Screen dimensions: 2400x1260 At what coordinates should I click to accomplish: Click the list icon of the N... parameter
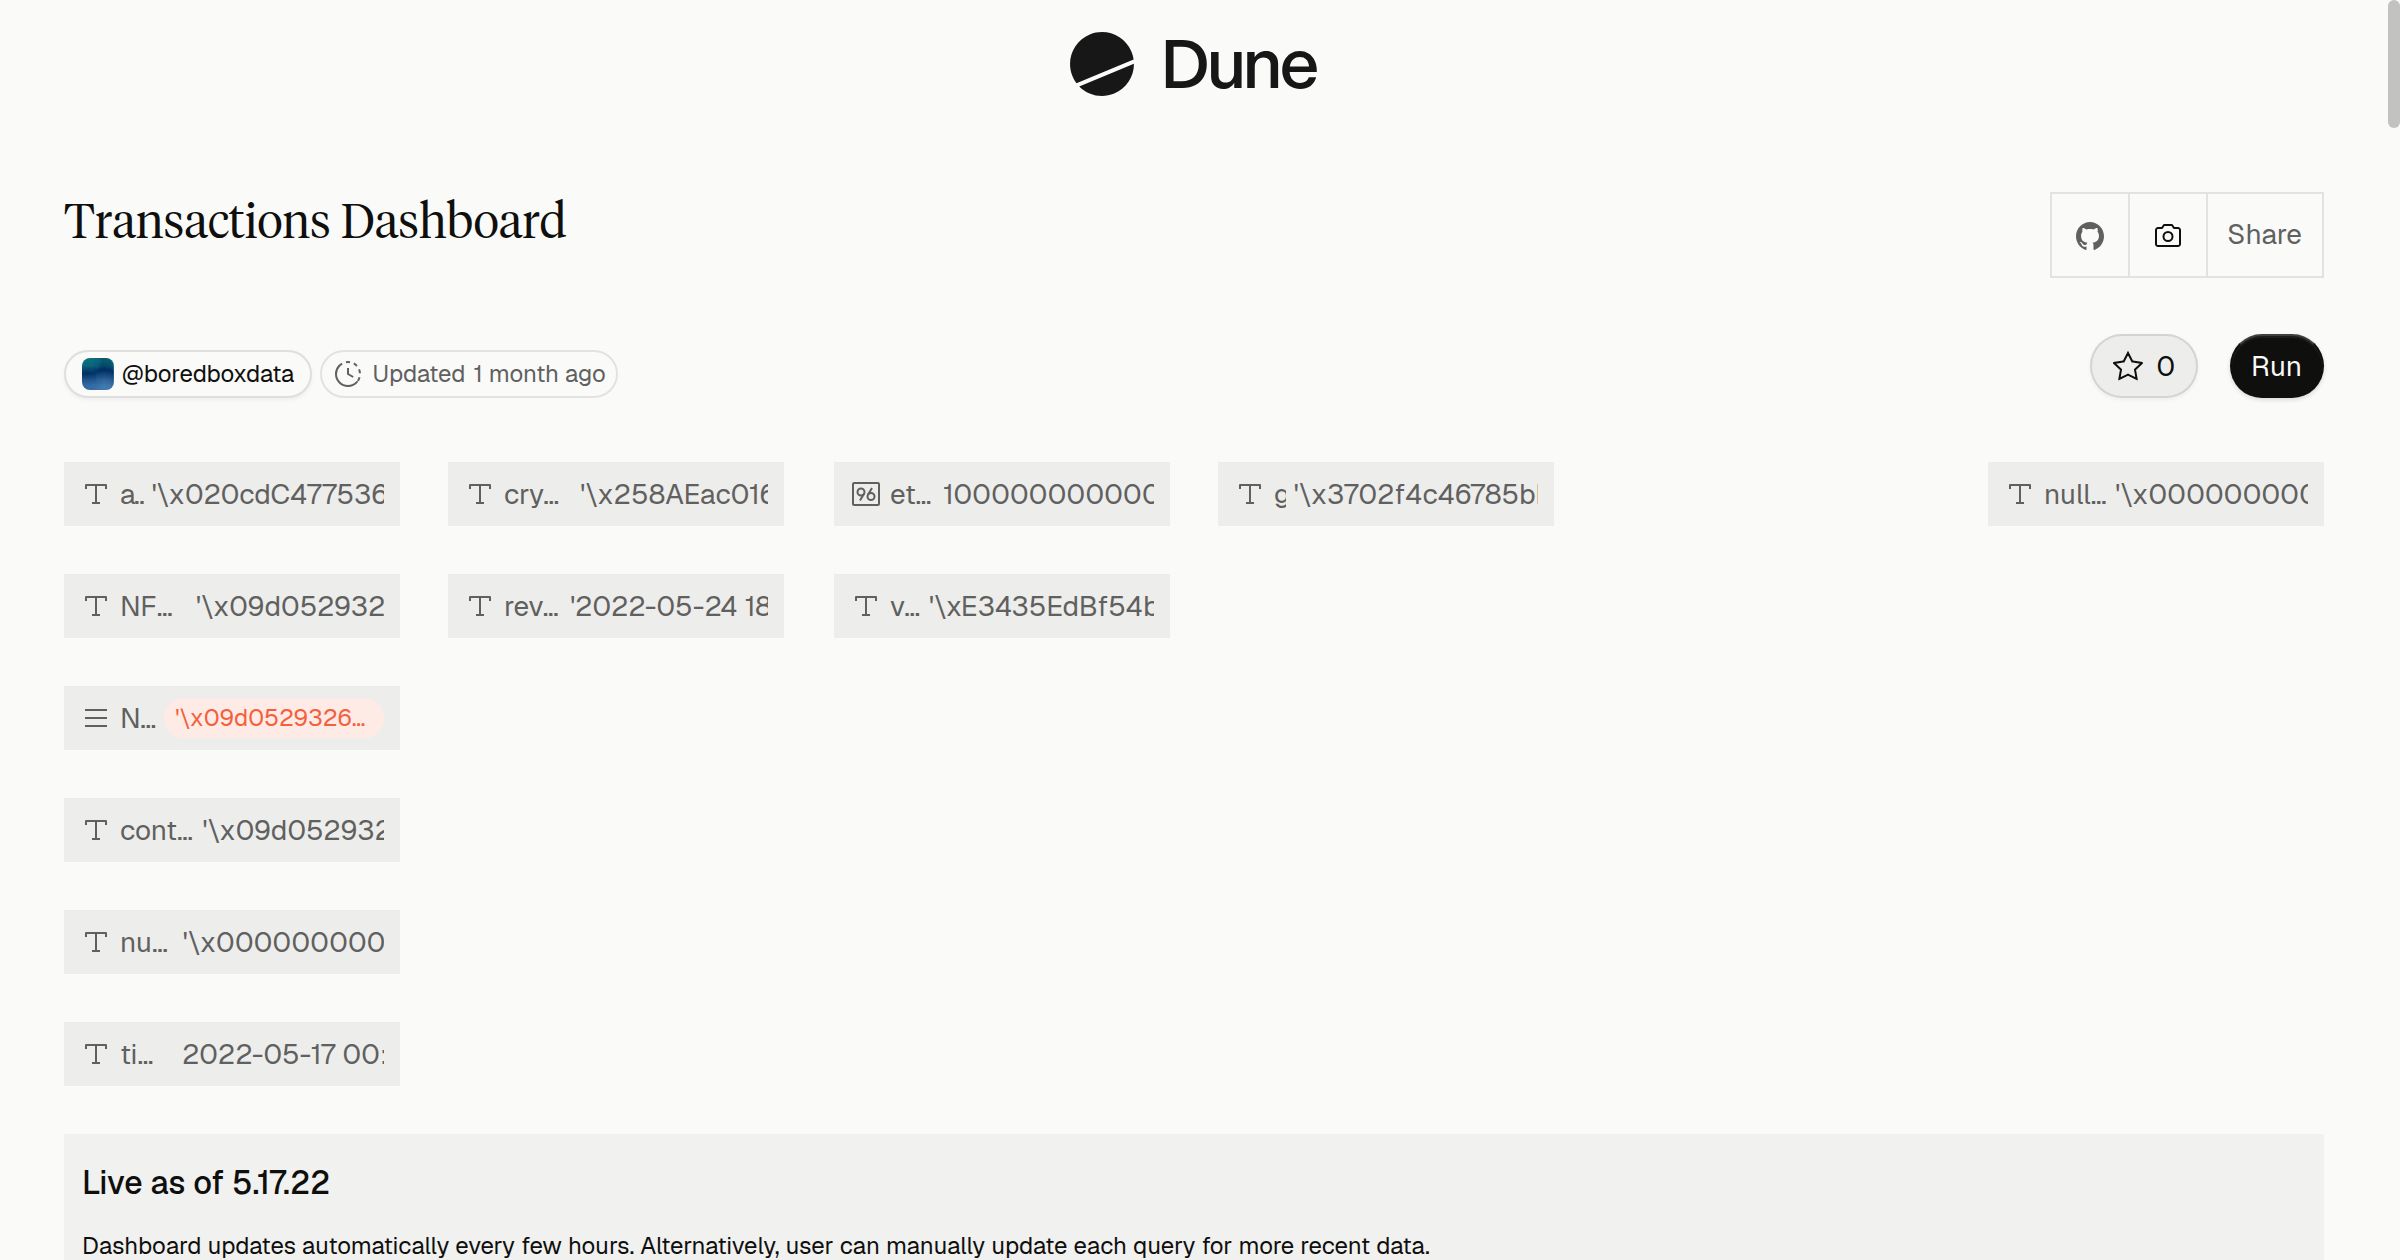click(x=96, y=718)
